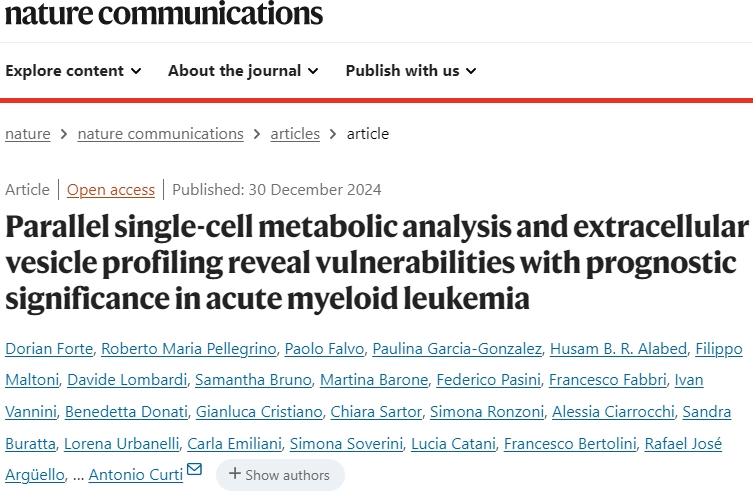Open the nature communications logo homepage

(164, 14)
